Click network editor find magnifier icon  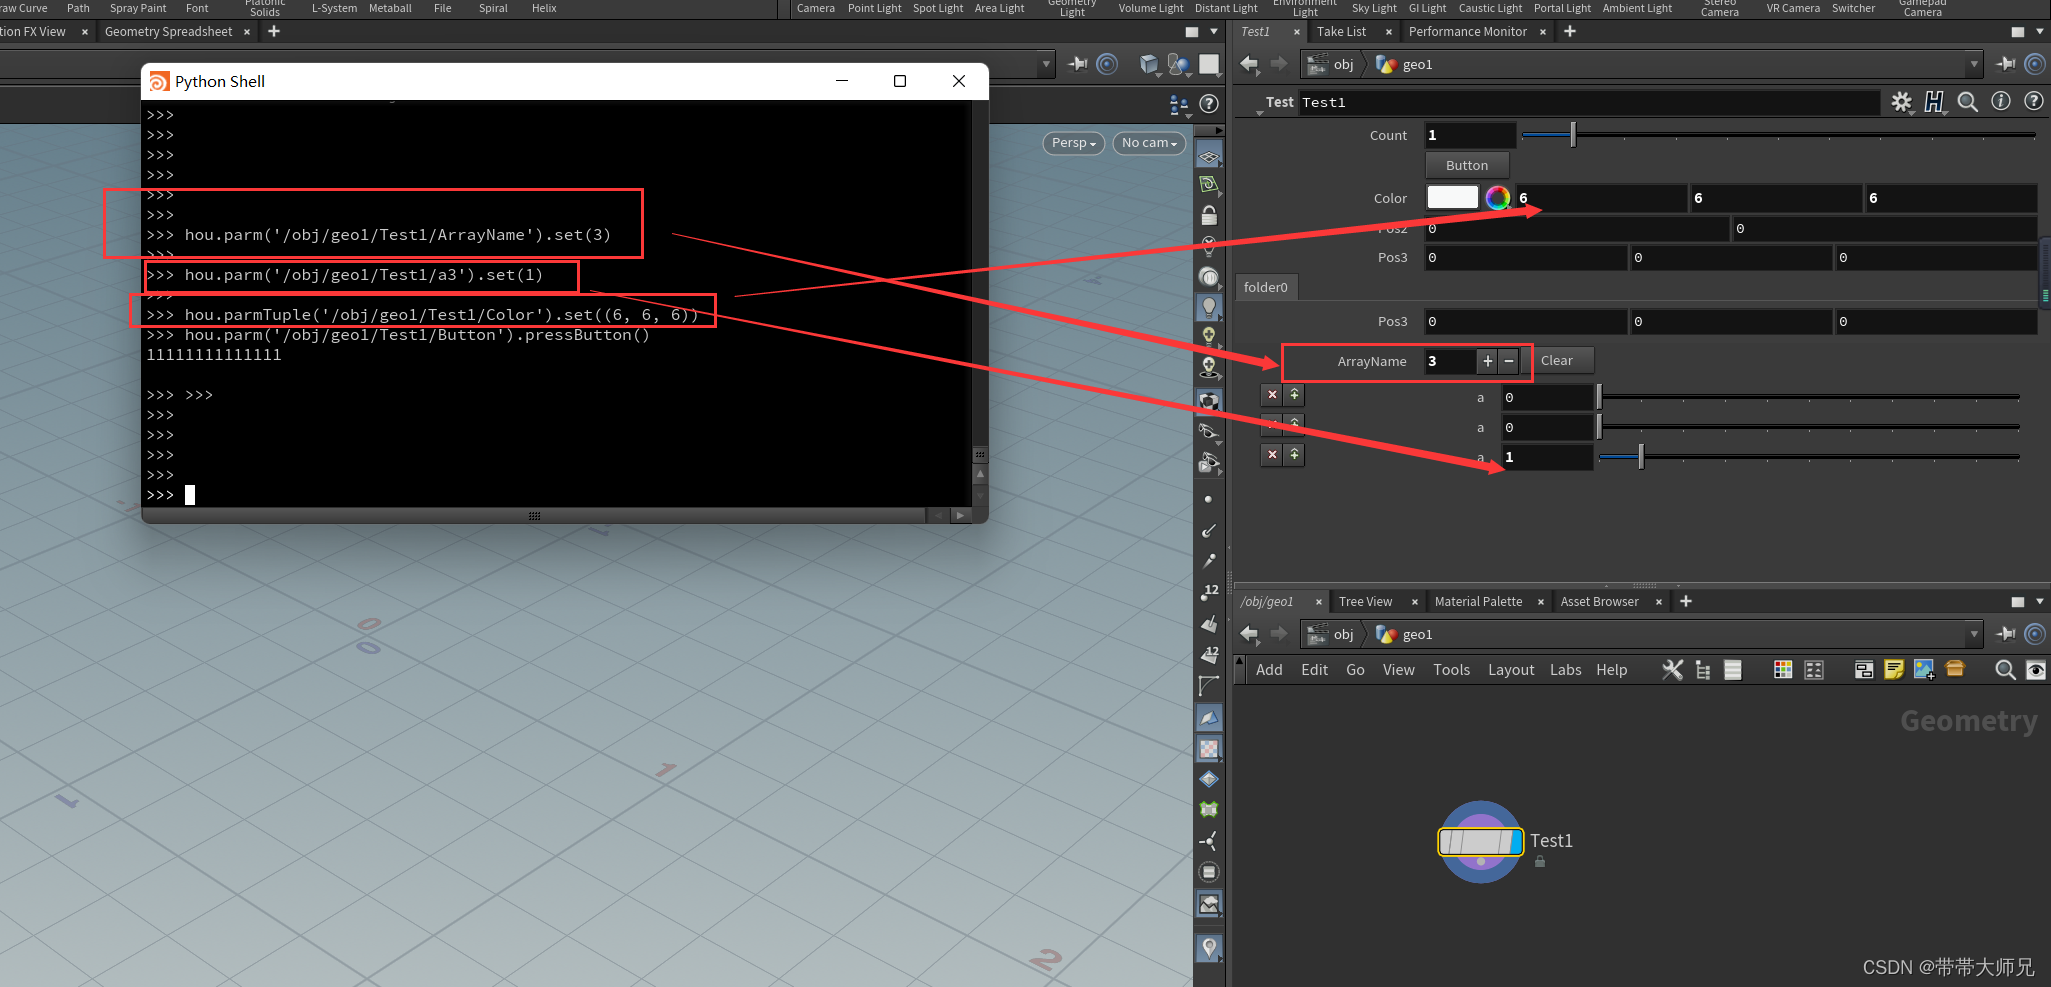point(2005,670)
